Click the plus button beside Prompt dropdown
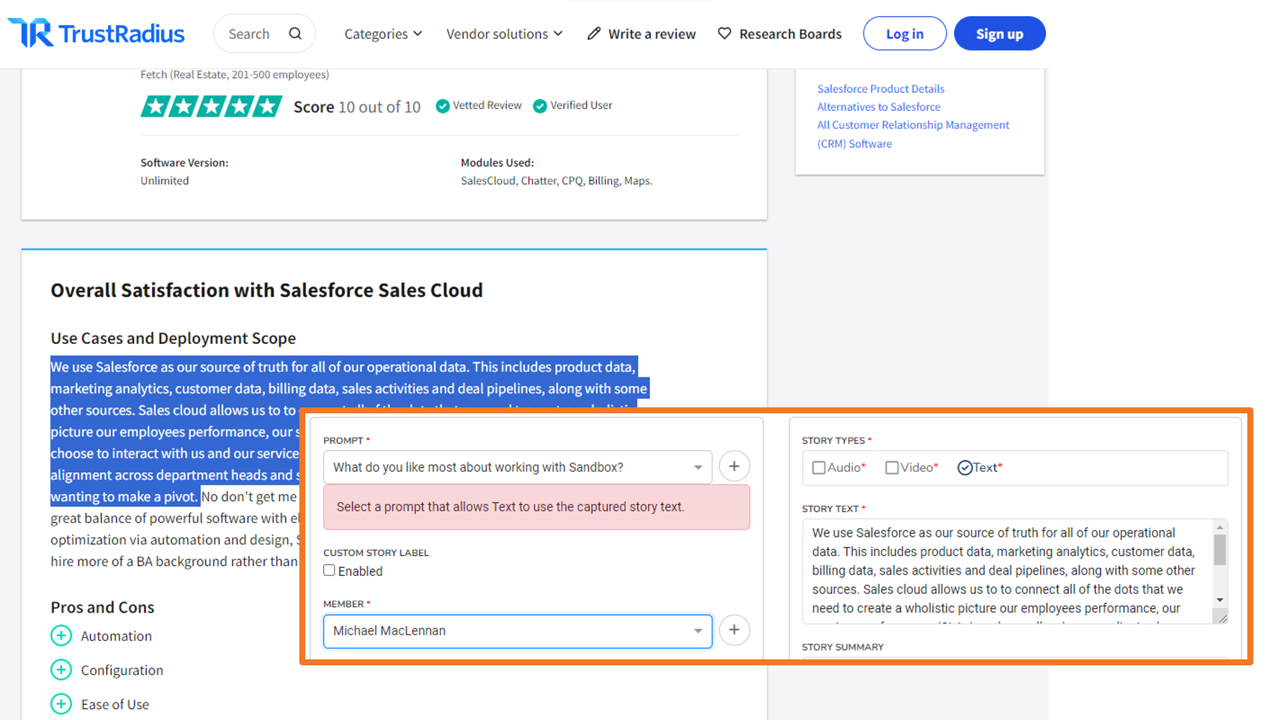This screenshot has width=1280, height=720. pyautogui.click(x=734, y=466)
